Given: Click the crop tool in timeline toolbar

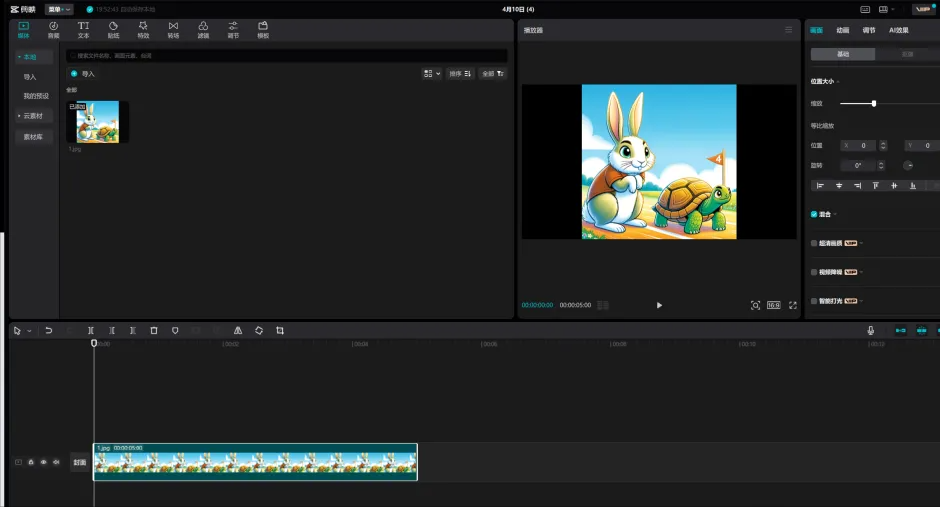Looking at the screenshot, I should click(x=280, y=330).
